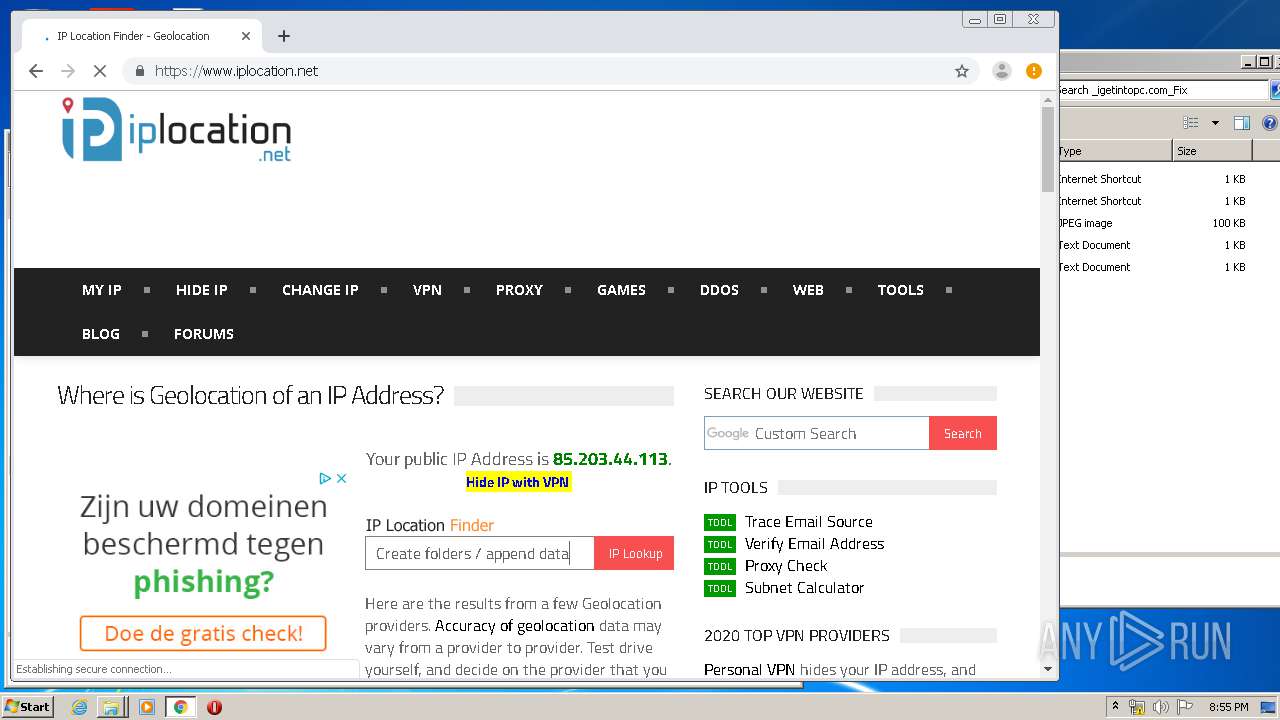Click the Hide IP with VPN link
The image size is (1280, 720).
pyautogui.click(x=518, y=482)
